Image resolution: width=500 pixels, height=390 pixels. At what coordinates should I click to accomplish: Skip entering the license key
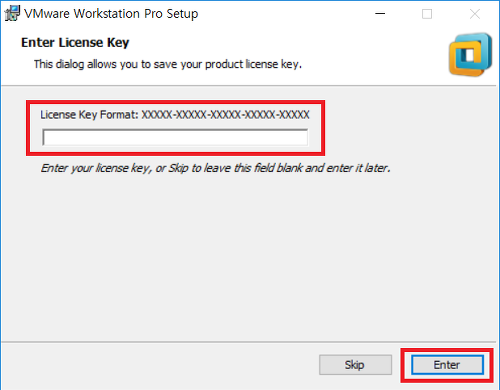click(x=355, y=365)
